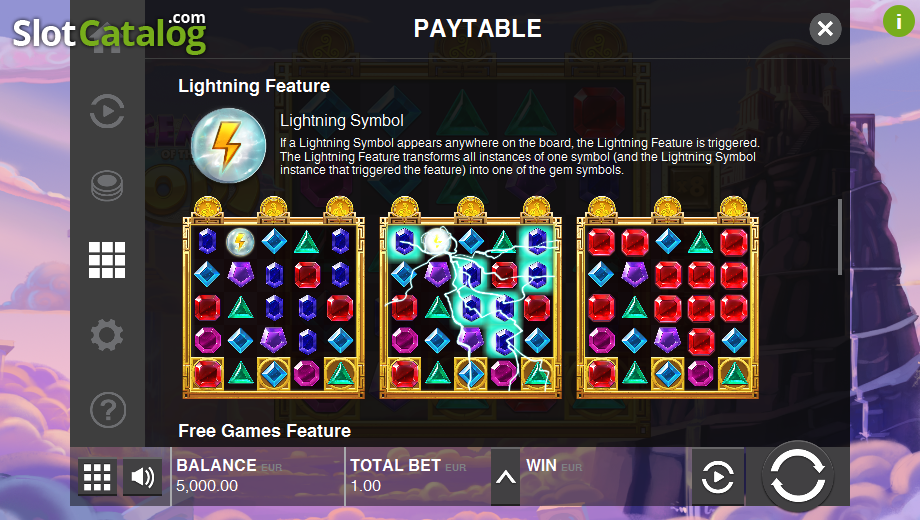Click the Lightning Symbol orb image
The width and height of the screenshot is (920, 520).
tap(228, 145)
